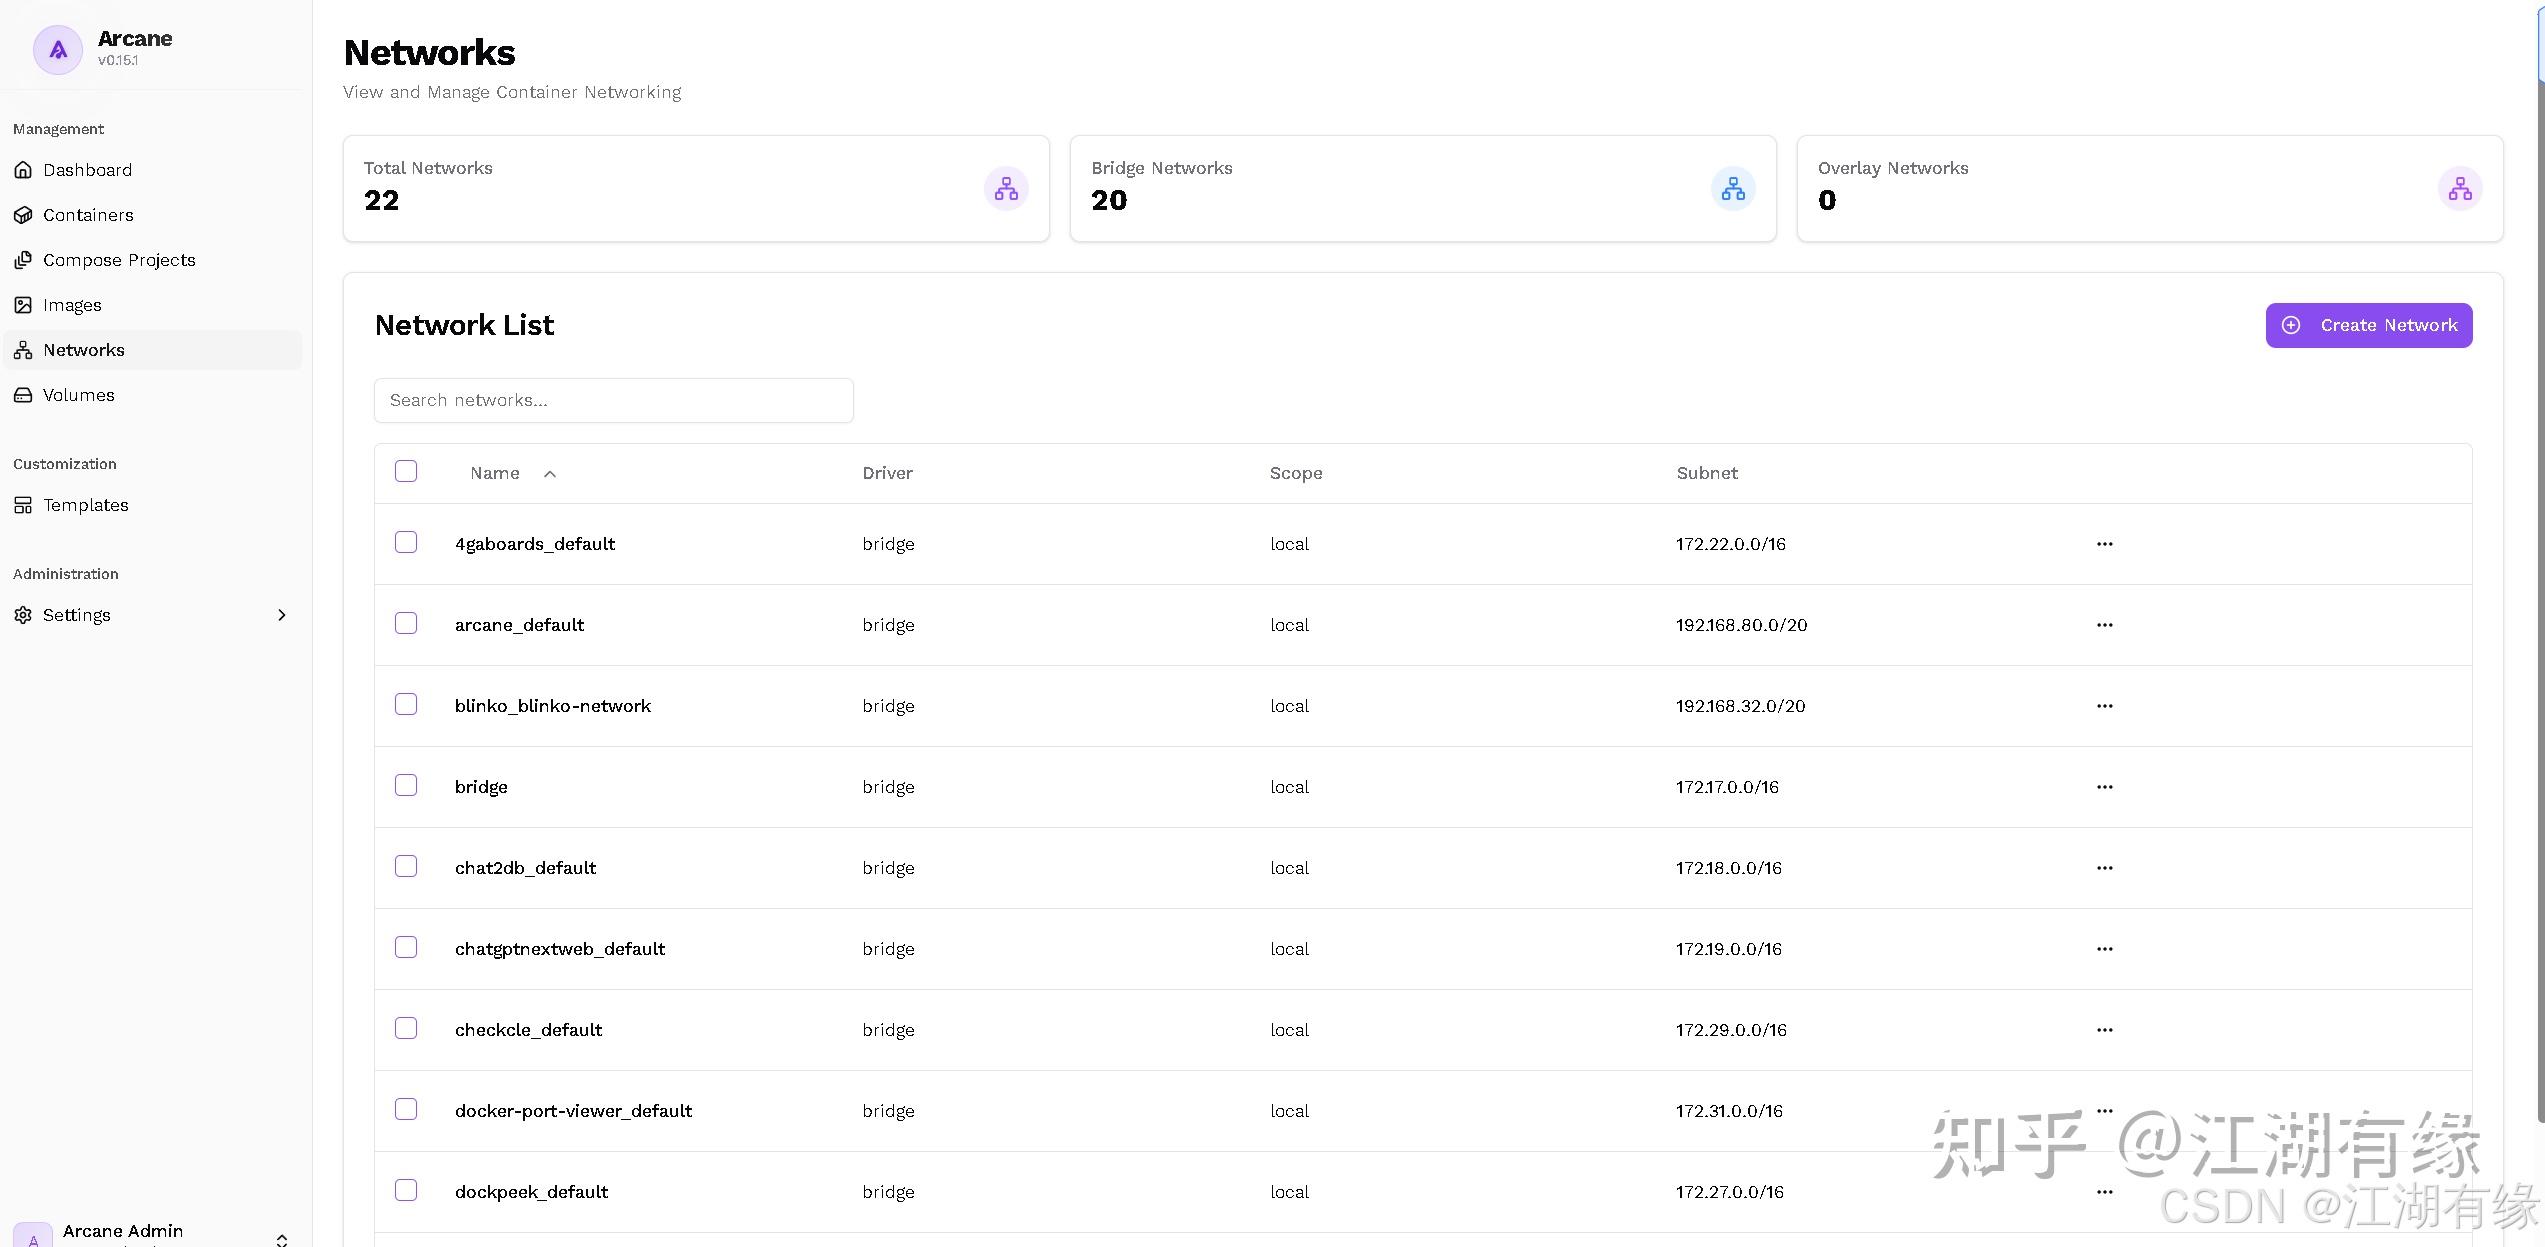Go to Networks sidebar item
Screen dimensions: 2545x1247
click(84, 350)
